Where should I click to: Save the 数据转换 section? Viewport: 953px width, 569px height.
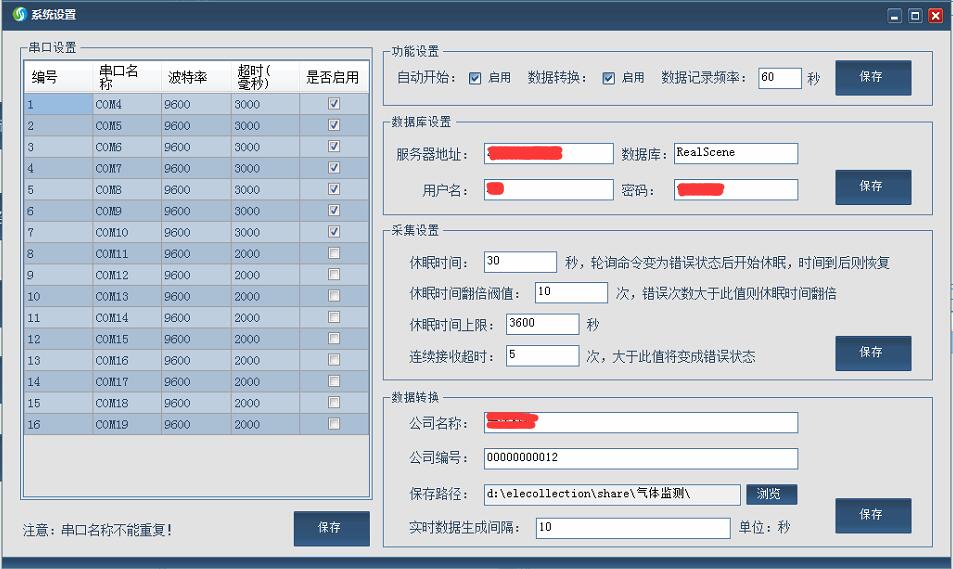click(x=872, y=514)
